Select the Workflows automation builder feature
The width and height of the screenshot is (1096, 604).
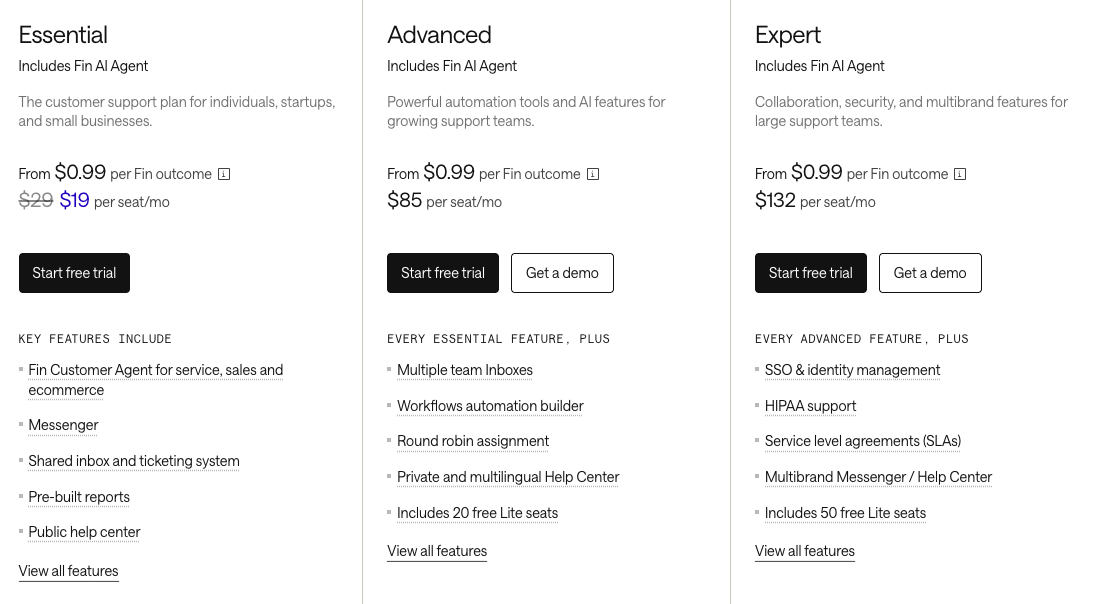pos(490,406)
